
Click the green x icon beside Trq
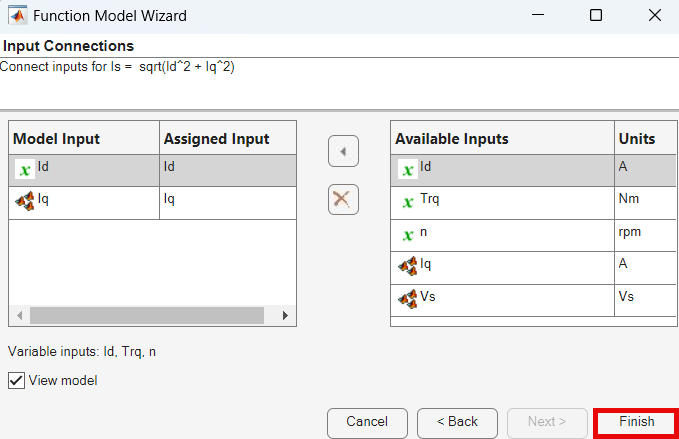point(407,202)
